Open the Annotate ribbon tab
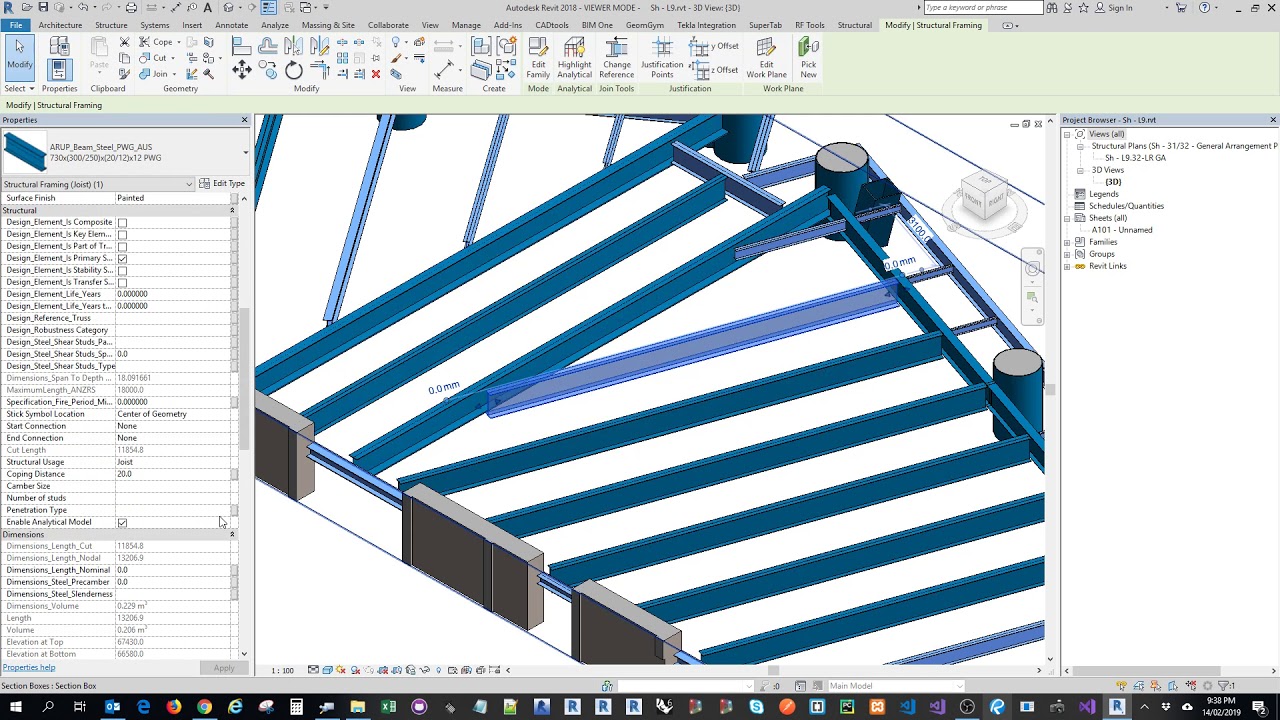 click(x=231, y=25)
